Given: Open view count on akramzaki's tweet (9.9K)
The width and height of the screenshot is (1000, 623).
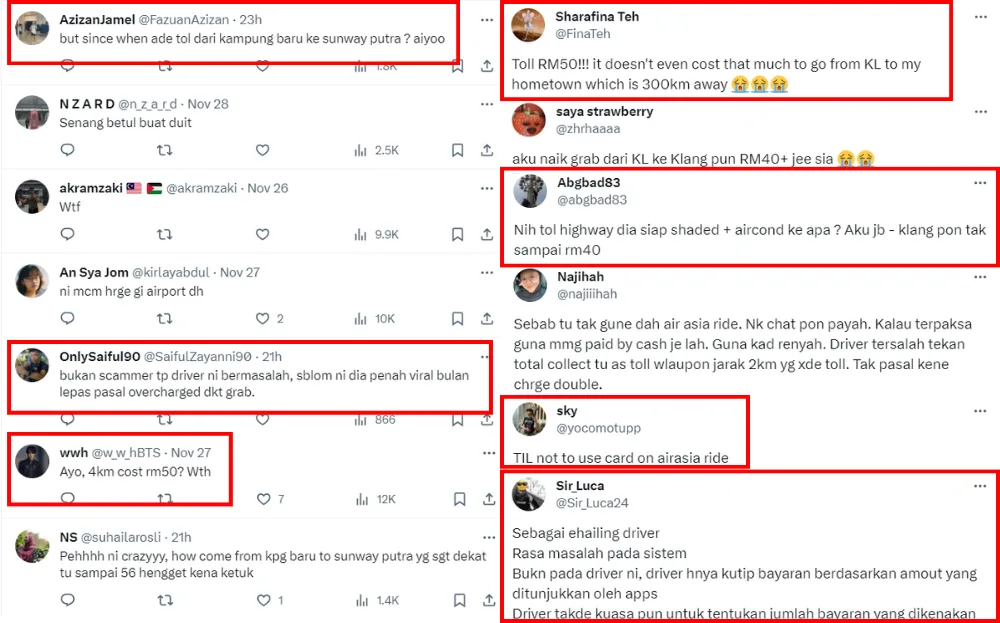Looking at the screenshot, I should 376,234.
